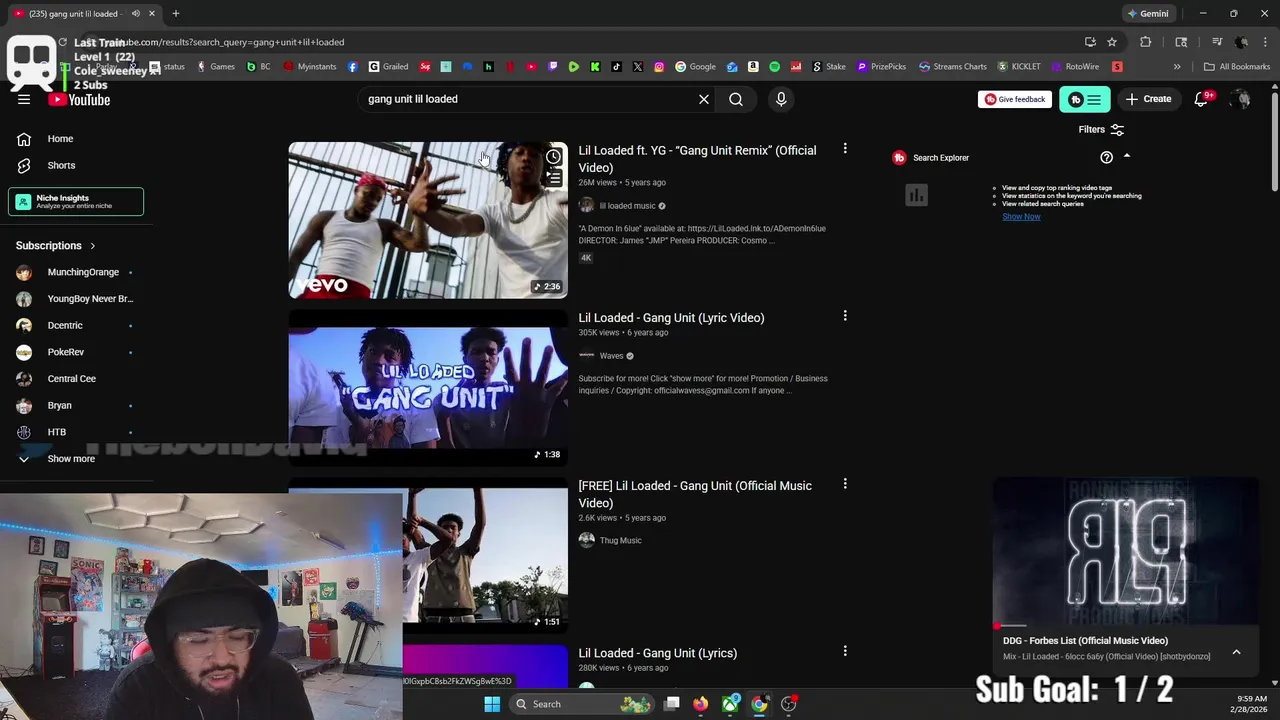Click the miniplayer video thumbnail
Viewport: 1280px width, 720px height.
point(1126,552)
